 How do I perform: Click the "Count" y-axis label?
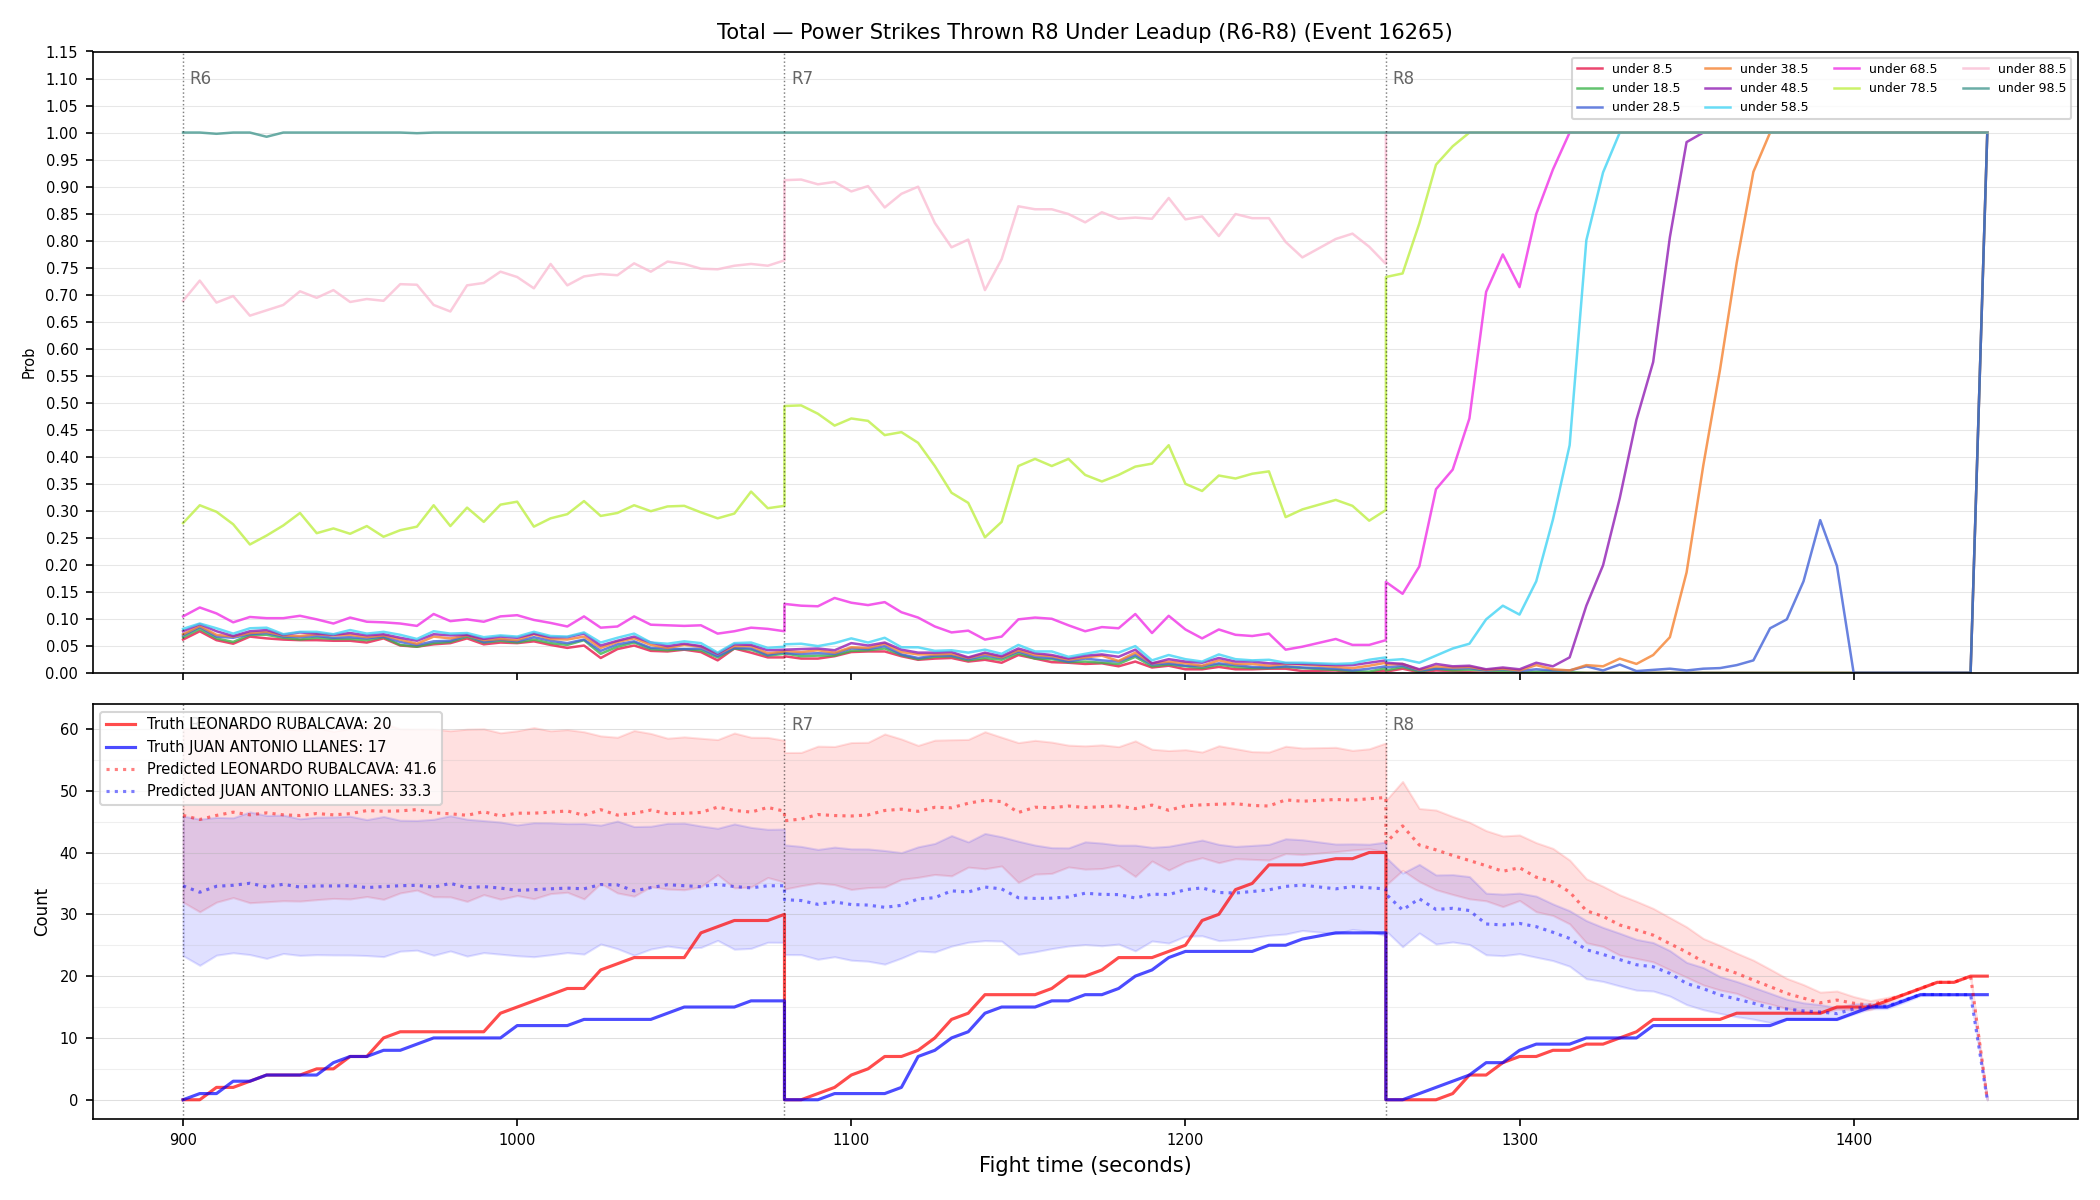41,912
